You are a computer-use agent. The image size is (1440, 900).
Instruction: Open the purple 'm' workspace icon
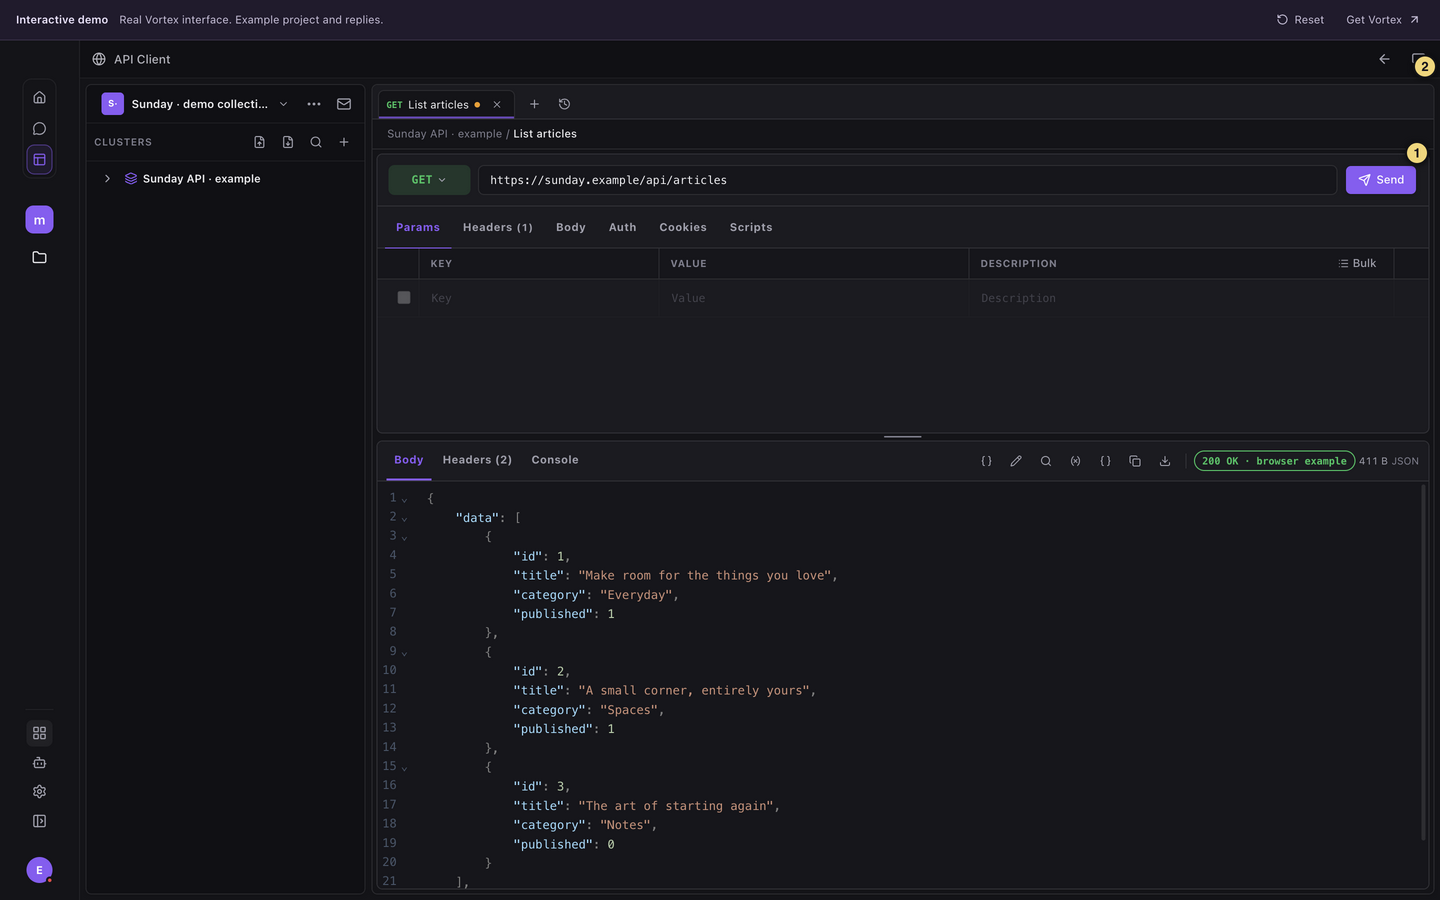(x=39, y=220)
